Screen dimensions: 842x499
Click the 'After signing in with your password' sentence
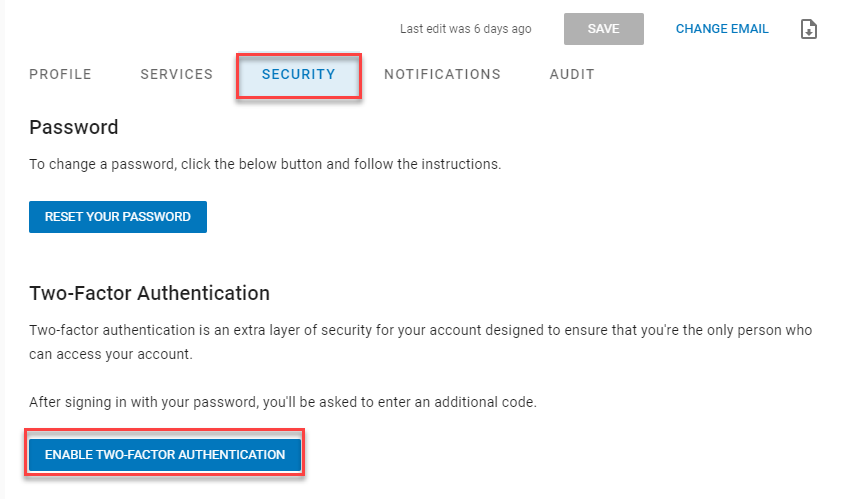(x=283, y=402)
